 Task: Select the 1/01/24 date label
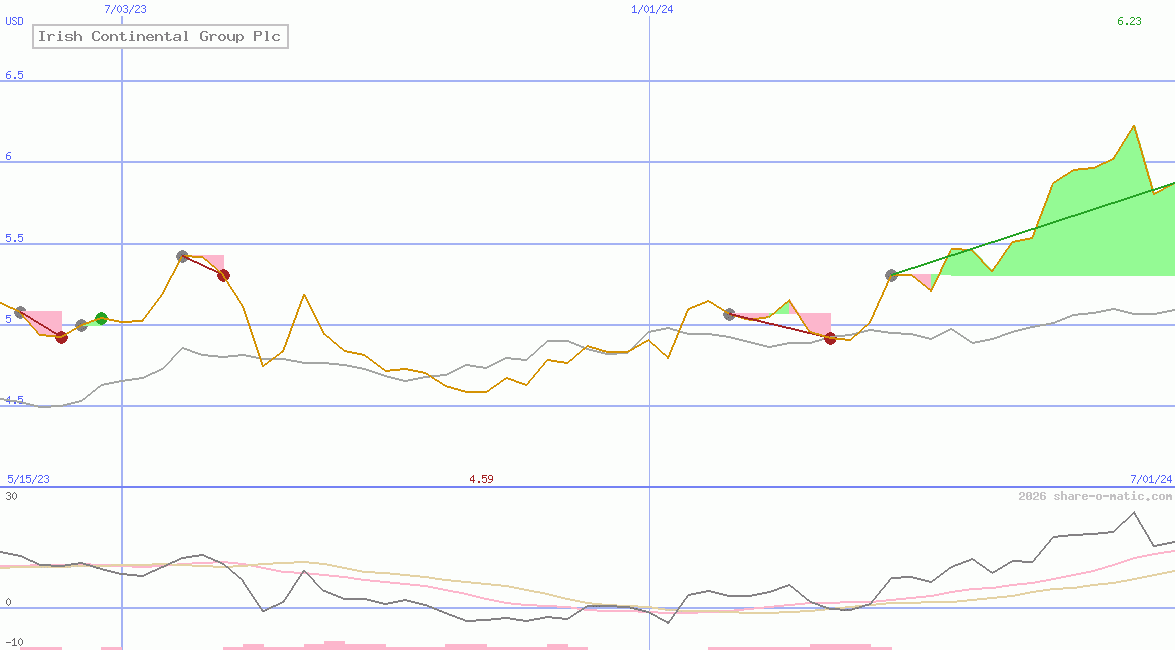(x=652, y=9)
